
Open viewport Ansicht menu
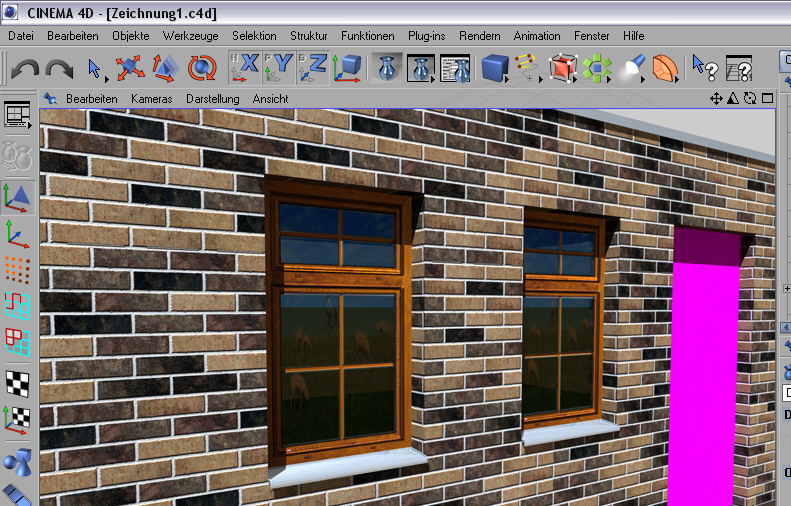tap(270, 99)
